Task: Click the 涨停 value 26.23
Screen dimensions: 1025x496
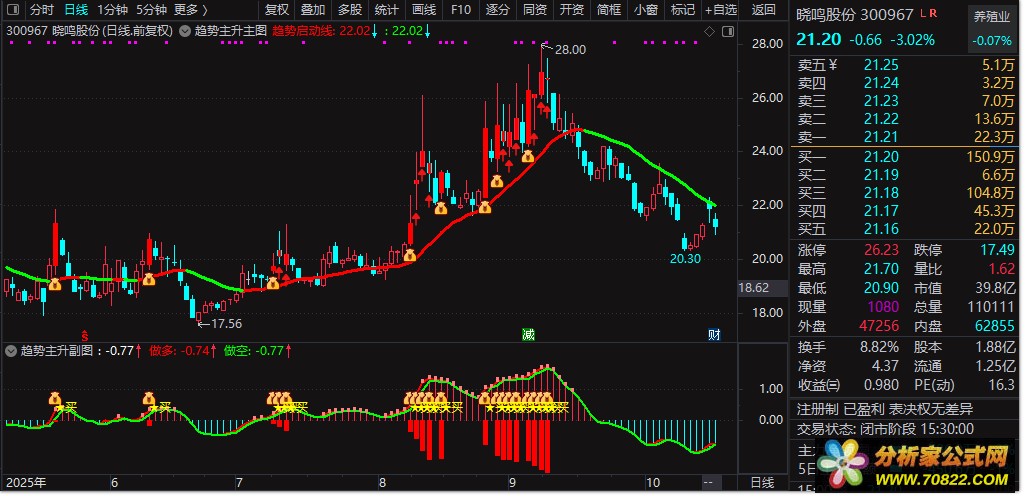Action: 881,250
